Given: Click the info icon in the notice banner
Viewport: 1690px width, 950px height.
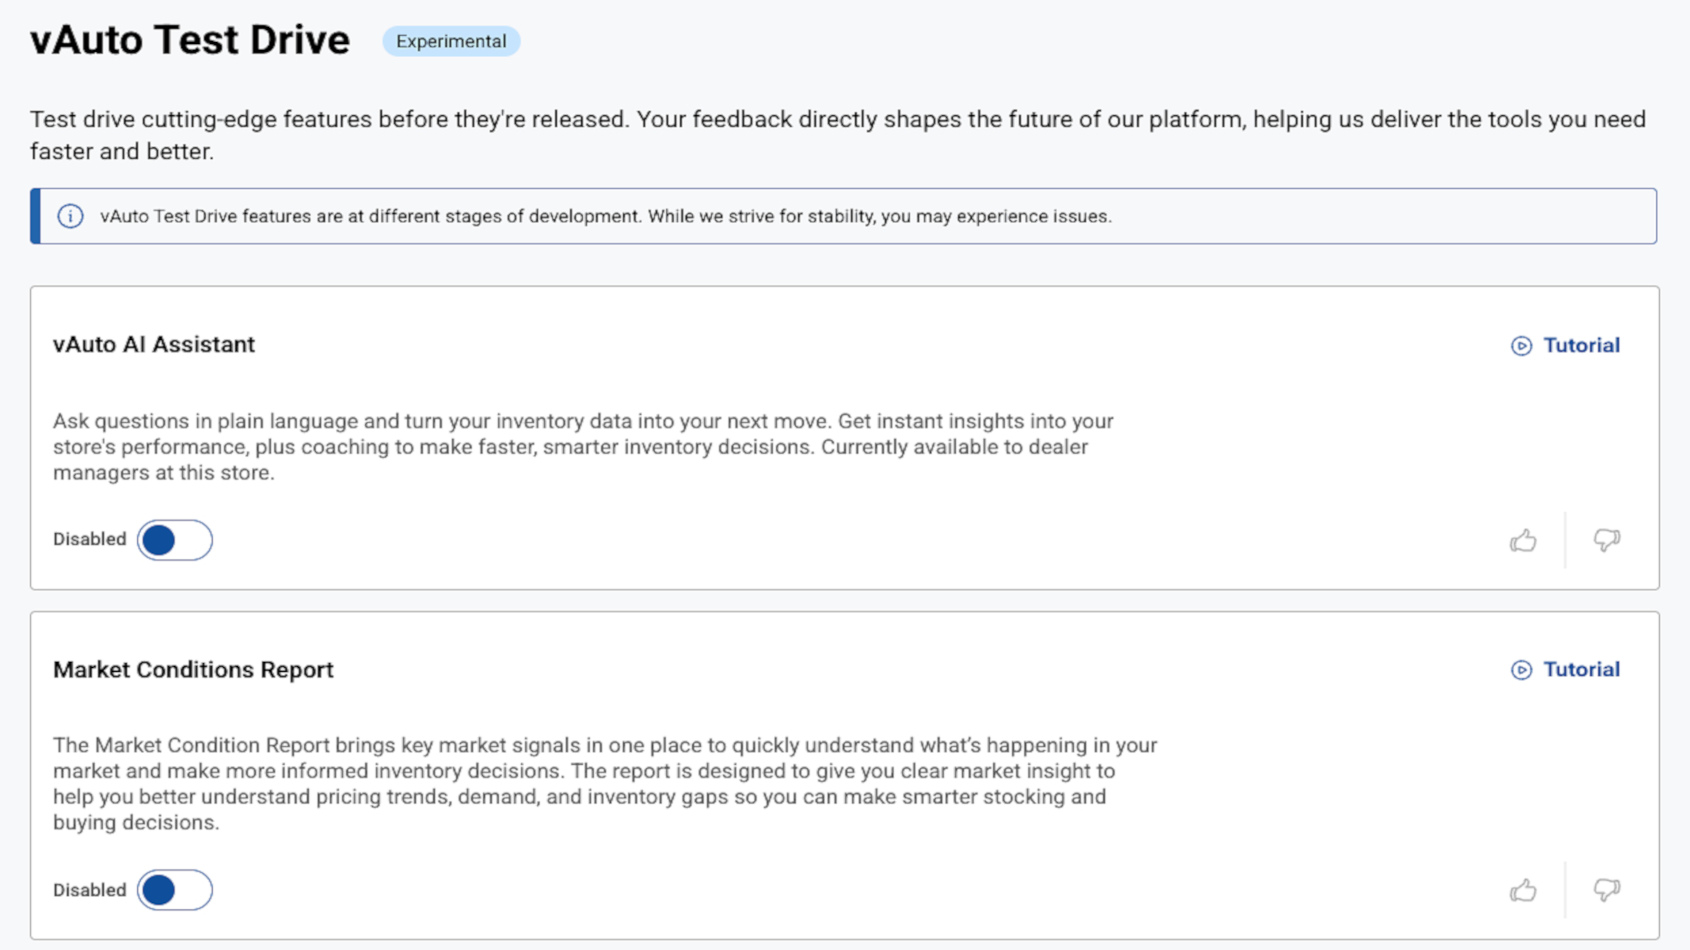Looking at the screenshot, I should point(70,216).
